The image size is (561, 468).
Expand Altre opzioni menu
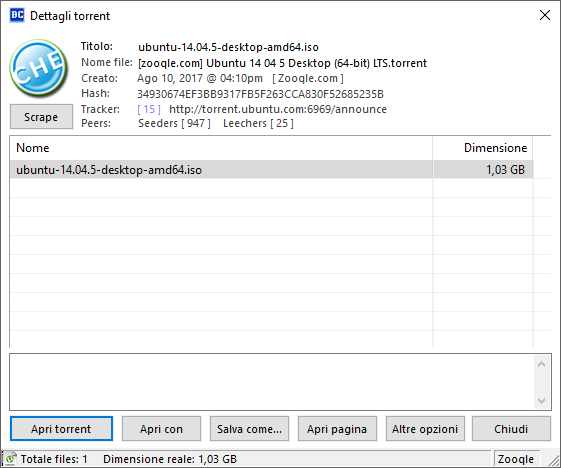click(425, 429)
